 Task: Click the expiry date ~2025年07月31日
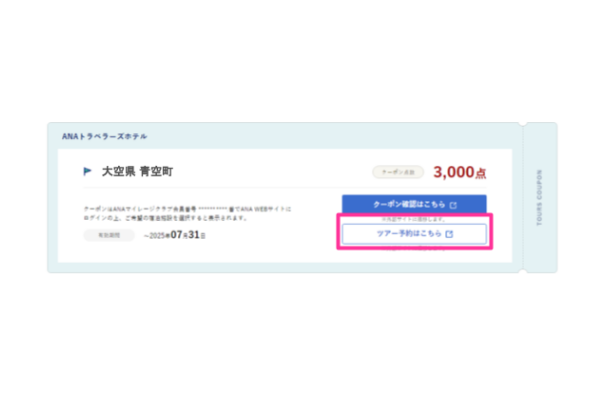(x=175, y=235)
